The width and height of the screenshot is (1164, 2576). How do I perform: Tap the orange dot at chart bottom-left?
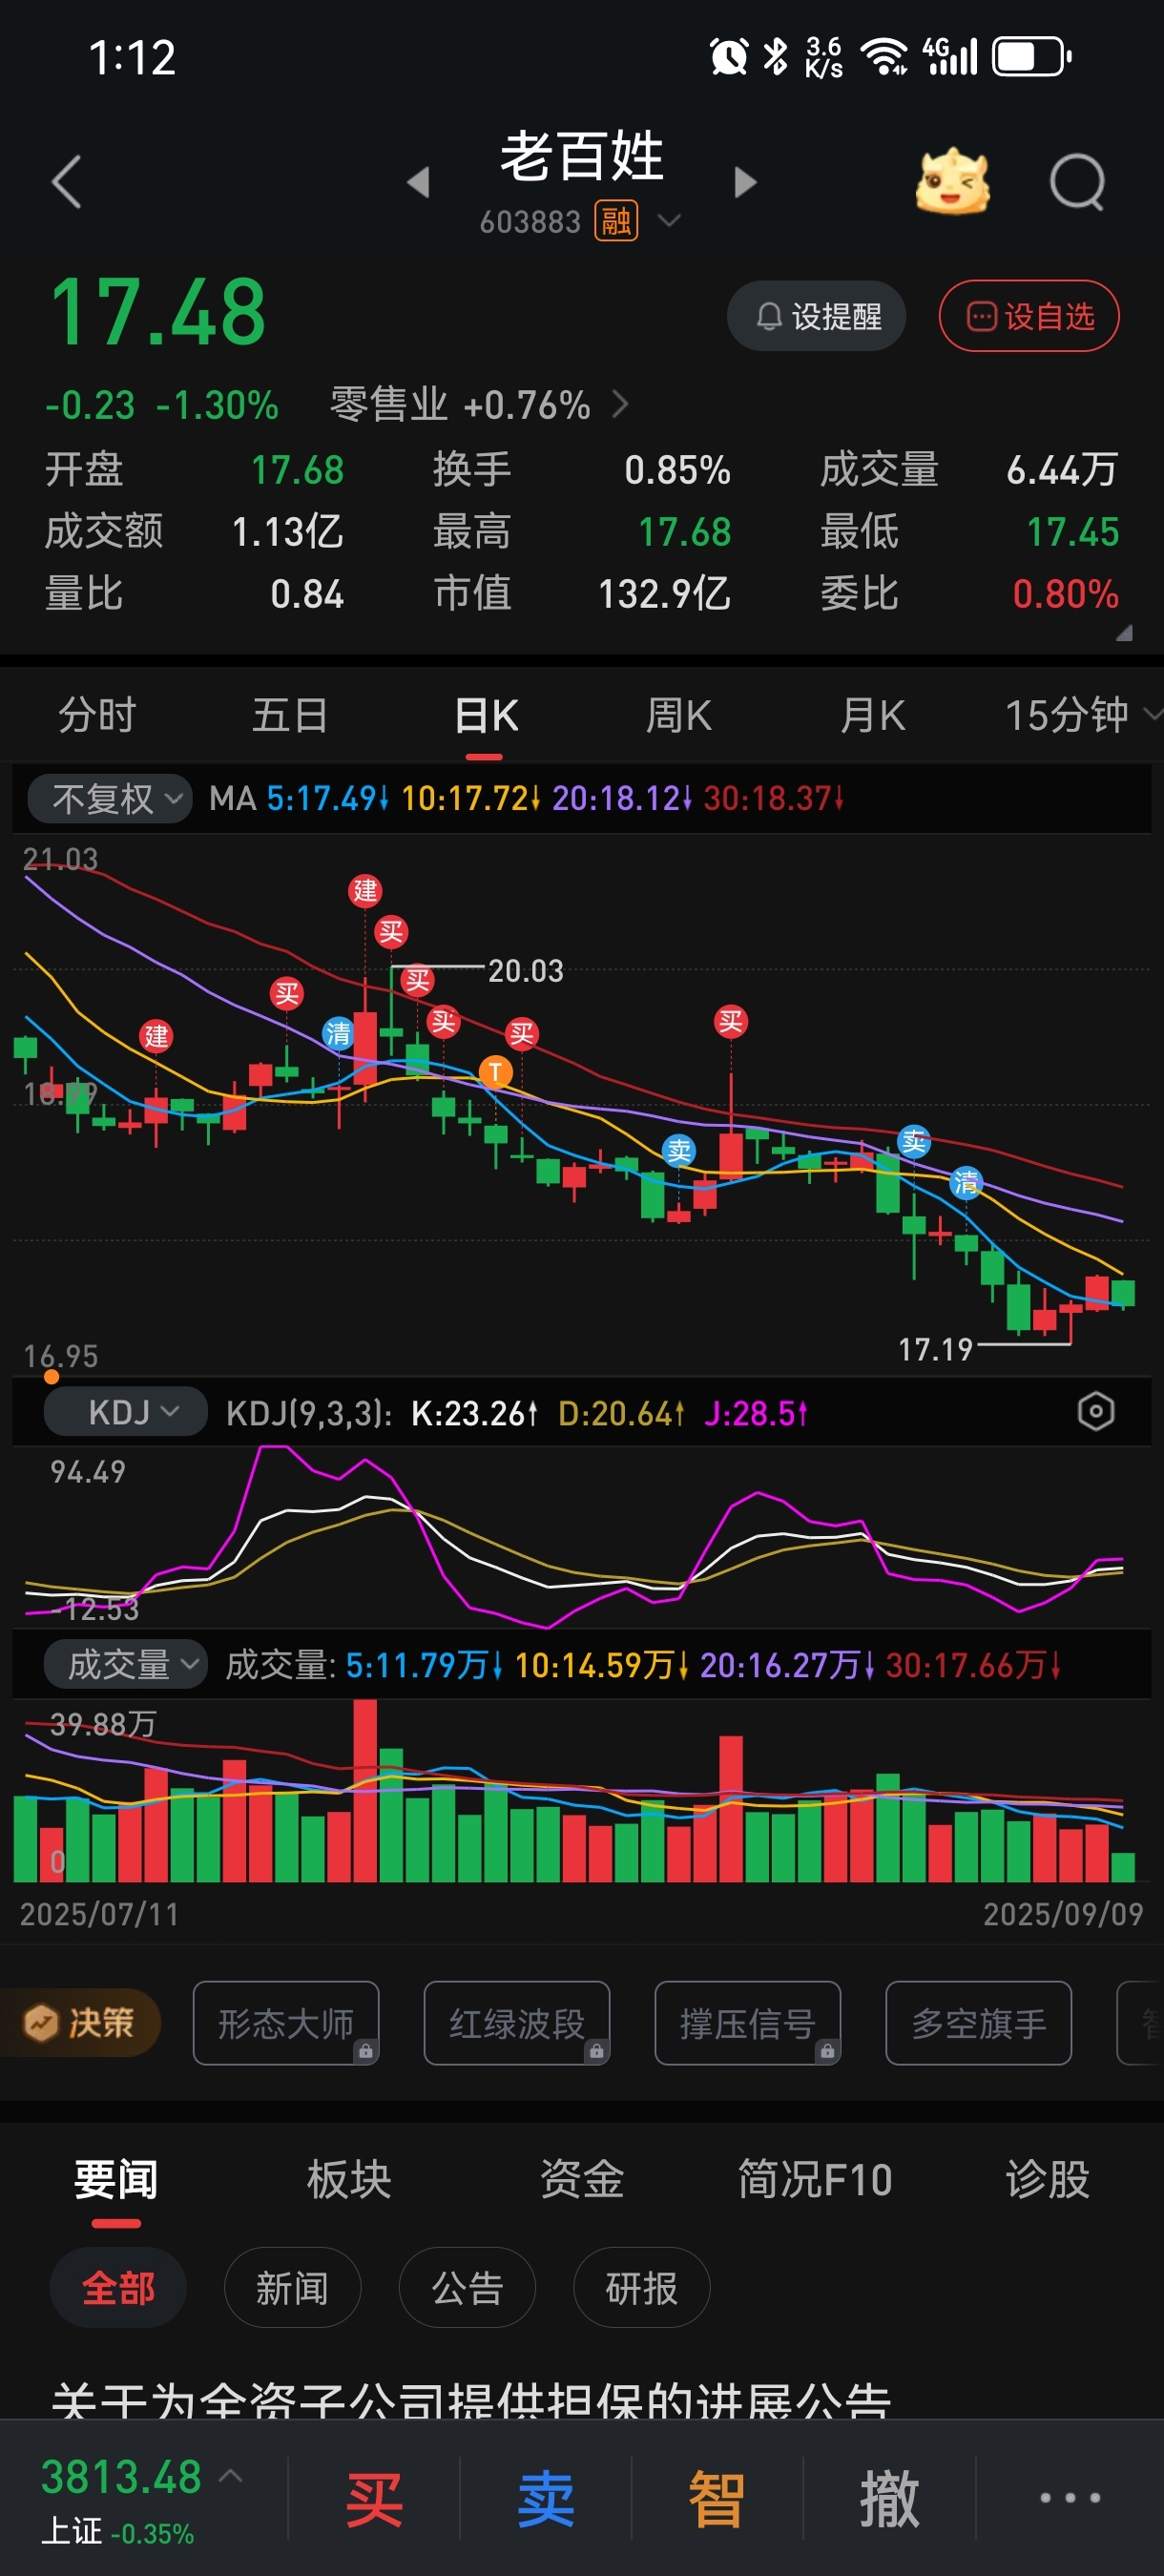pyautogui.click(x=52, y=1376)
